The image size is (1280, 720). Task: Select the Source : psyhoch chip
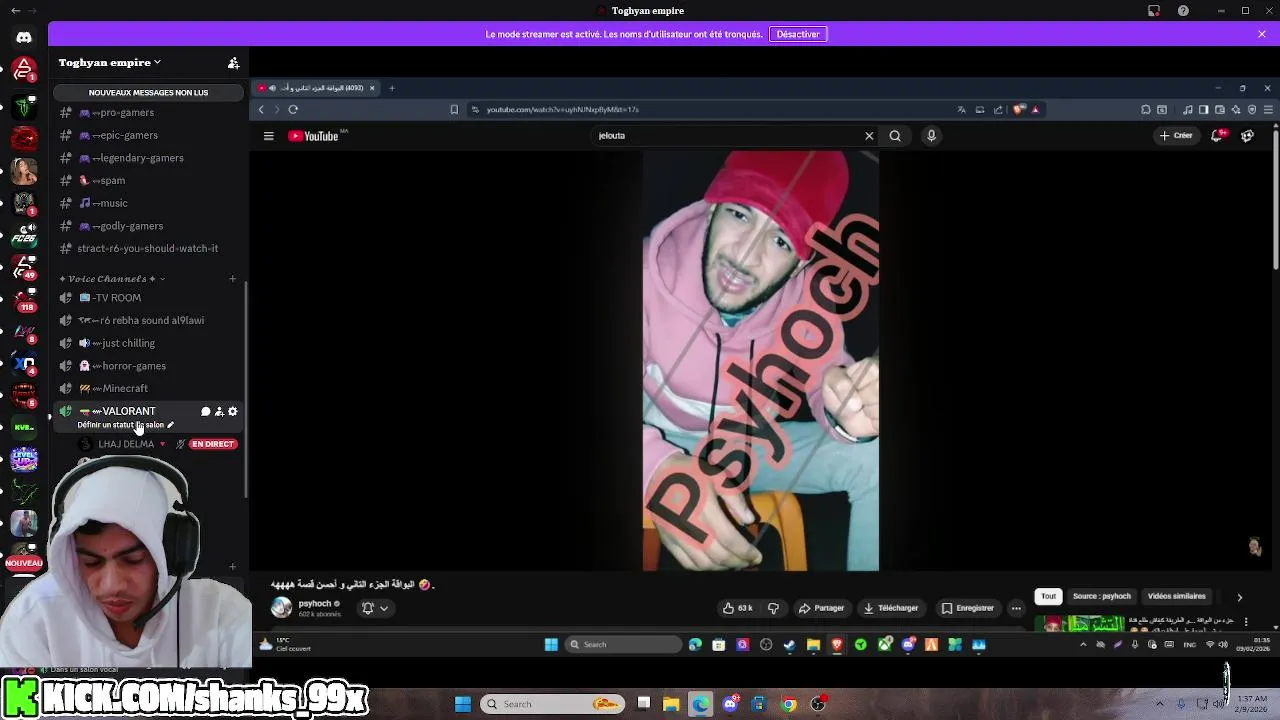coord(1102,596)
